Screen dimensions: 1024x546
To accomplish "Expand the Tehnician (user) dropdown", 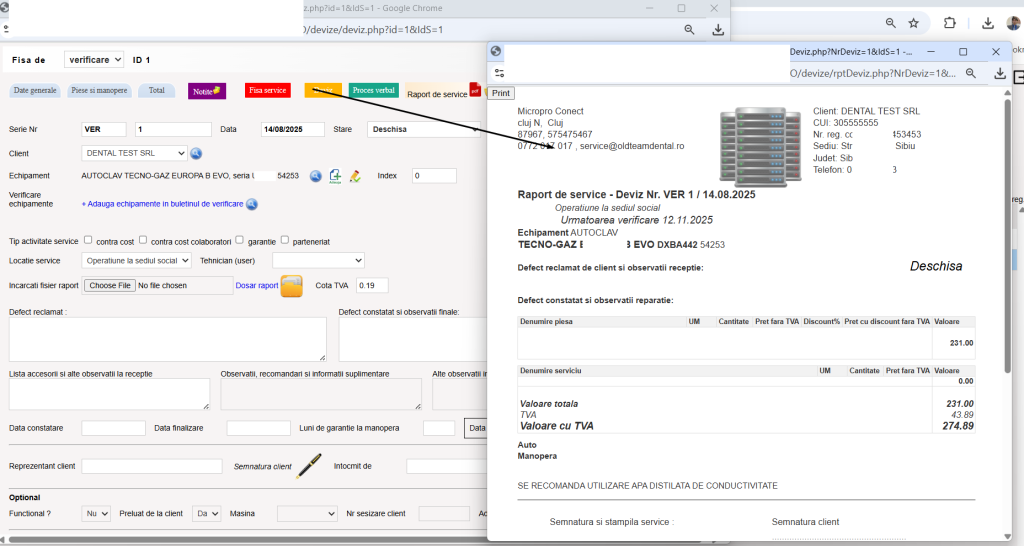I will click(318, 261).
